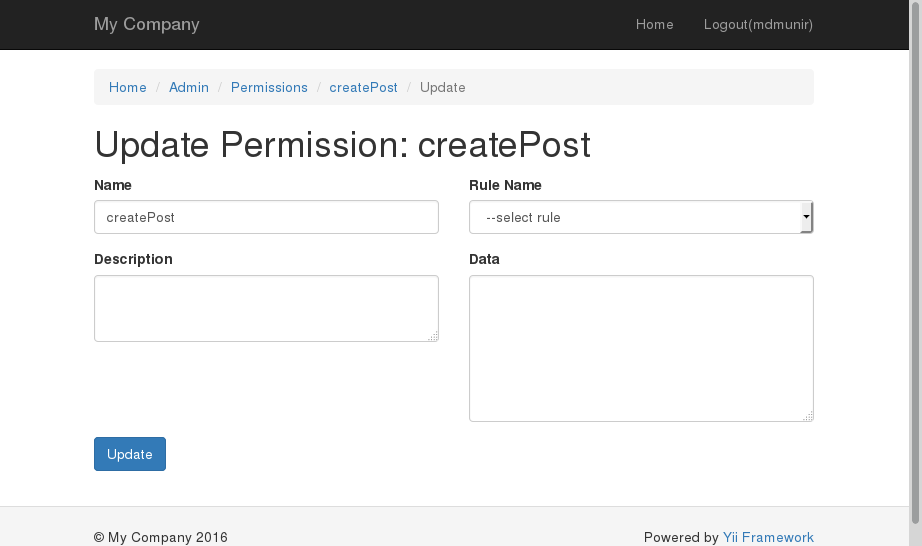Navigate to the Permissions breadcrumb
The width and height of the screenshot is (922, 546).
(x=269, y=87)
